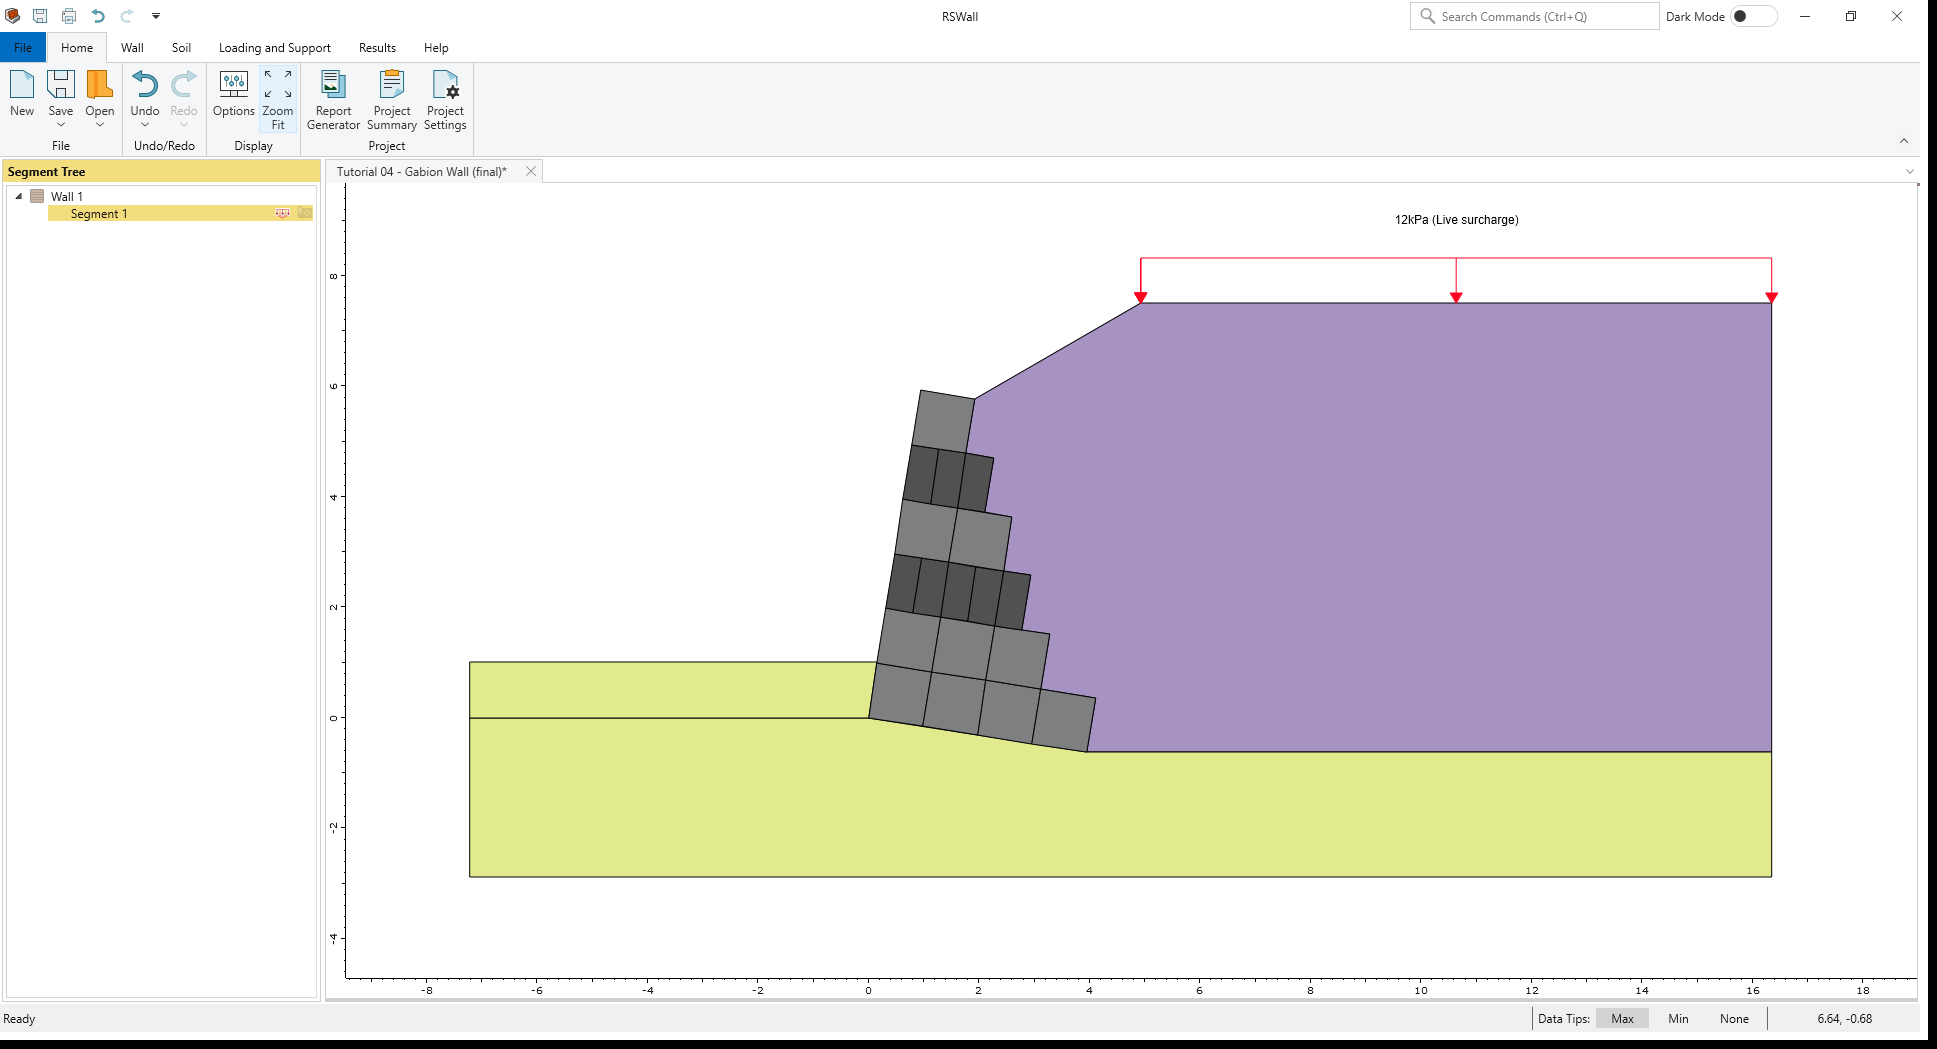Click the large Undo icon in ribbon
This screenshot has width=1937, height=1049.
[x=145, y=84]
